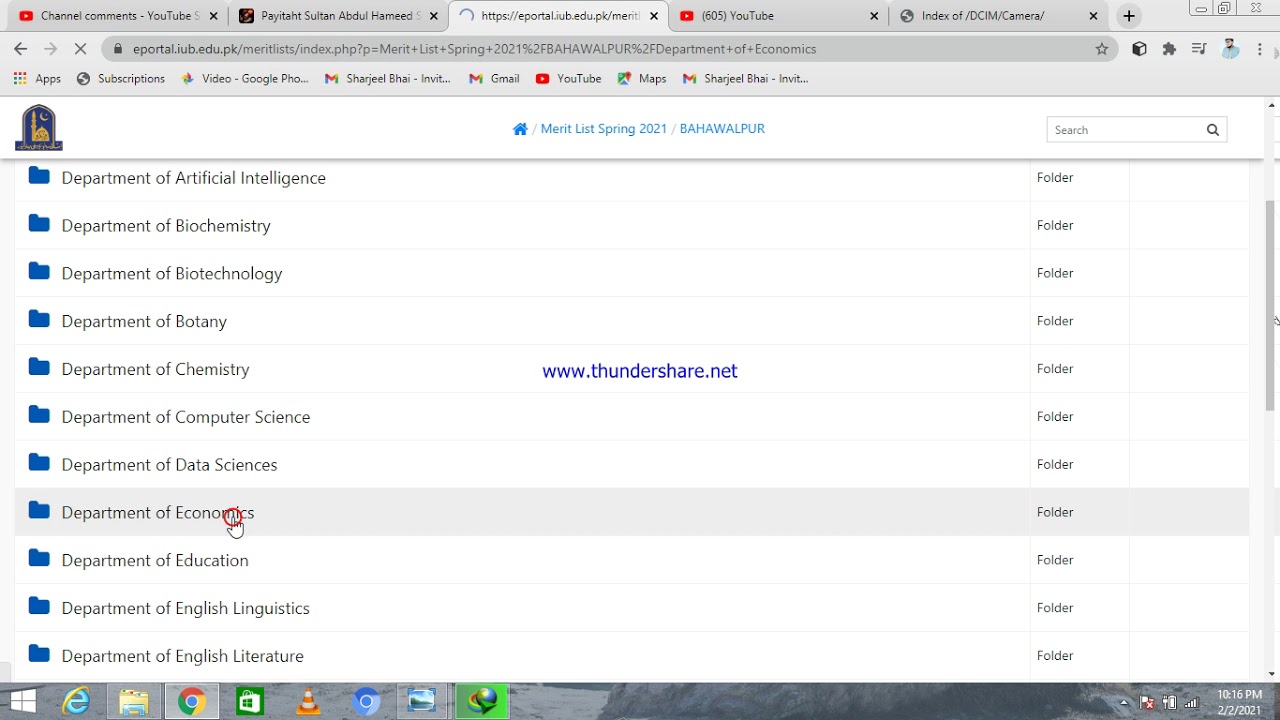Click the Department of English Linguistics folder icon
The image size is (1280, 720).
pyautogui.click(x=39, y=607)
